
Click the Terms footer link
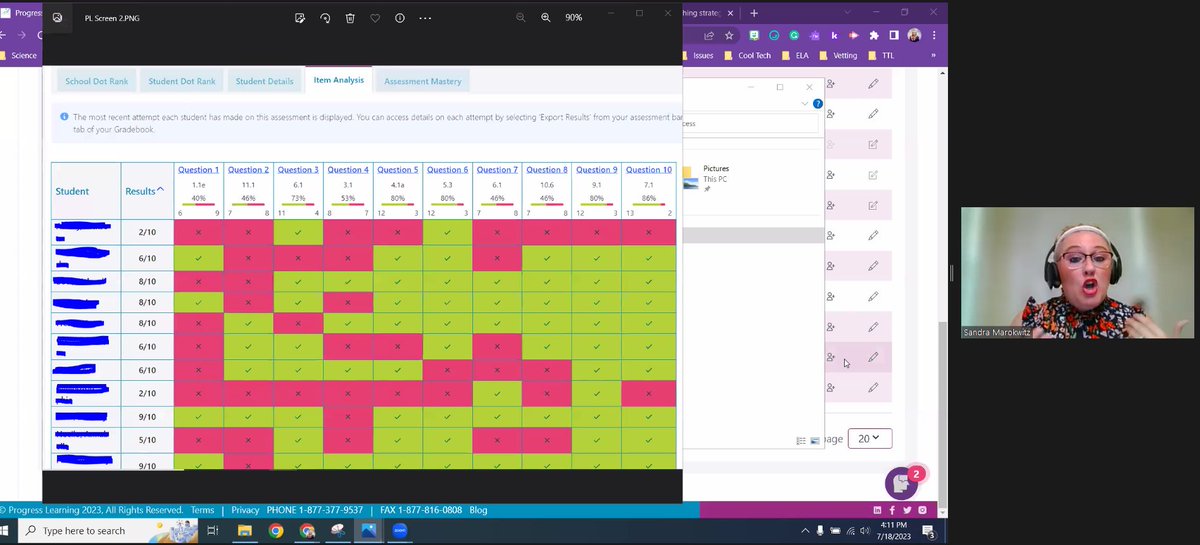click(202, 510)
